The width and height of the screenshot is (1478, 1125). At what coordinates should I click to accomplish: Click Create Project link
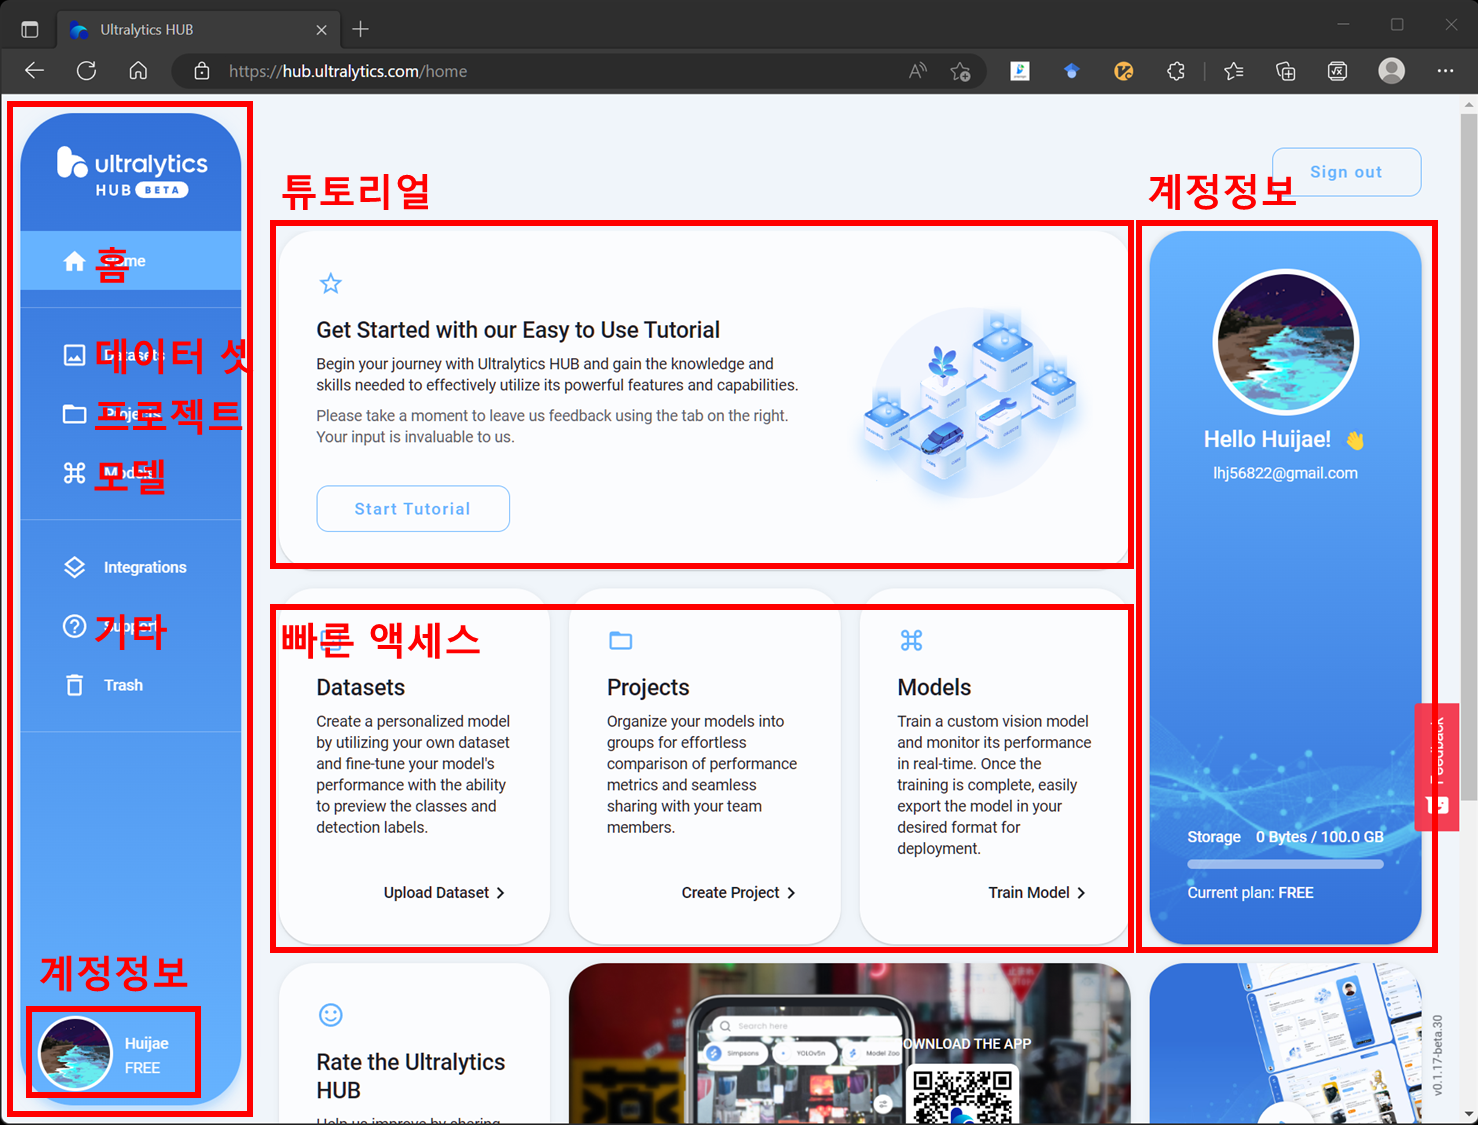click(739, 892)
